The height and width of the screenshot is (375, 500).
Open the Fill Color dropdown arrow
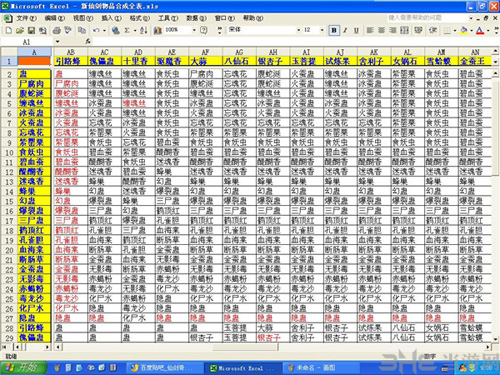471,31
